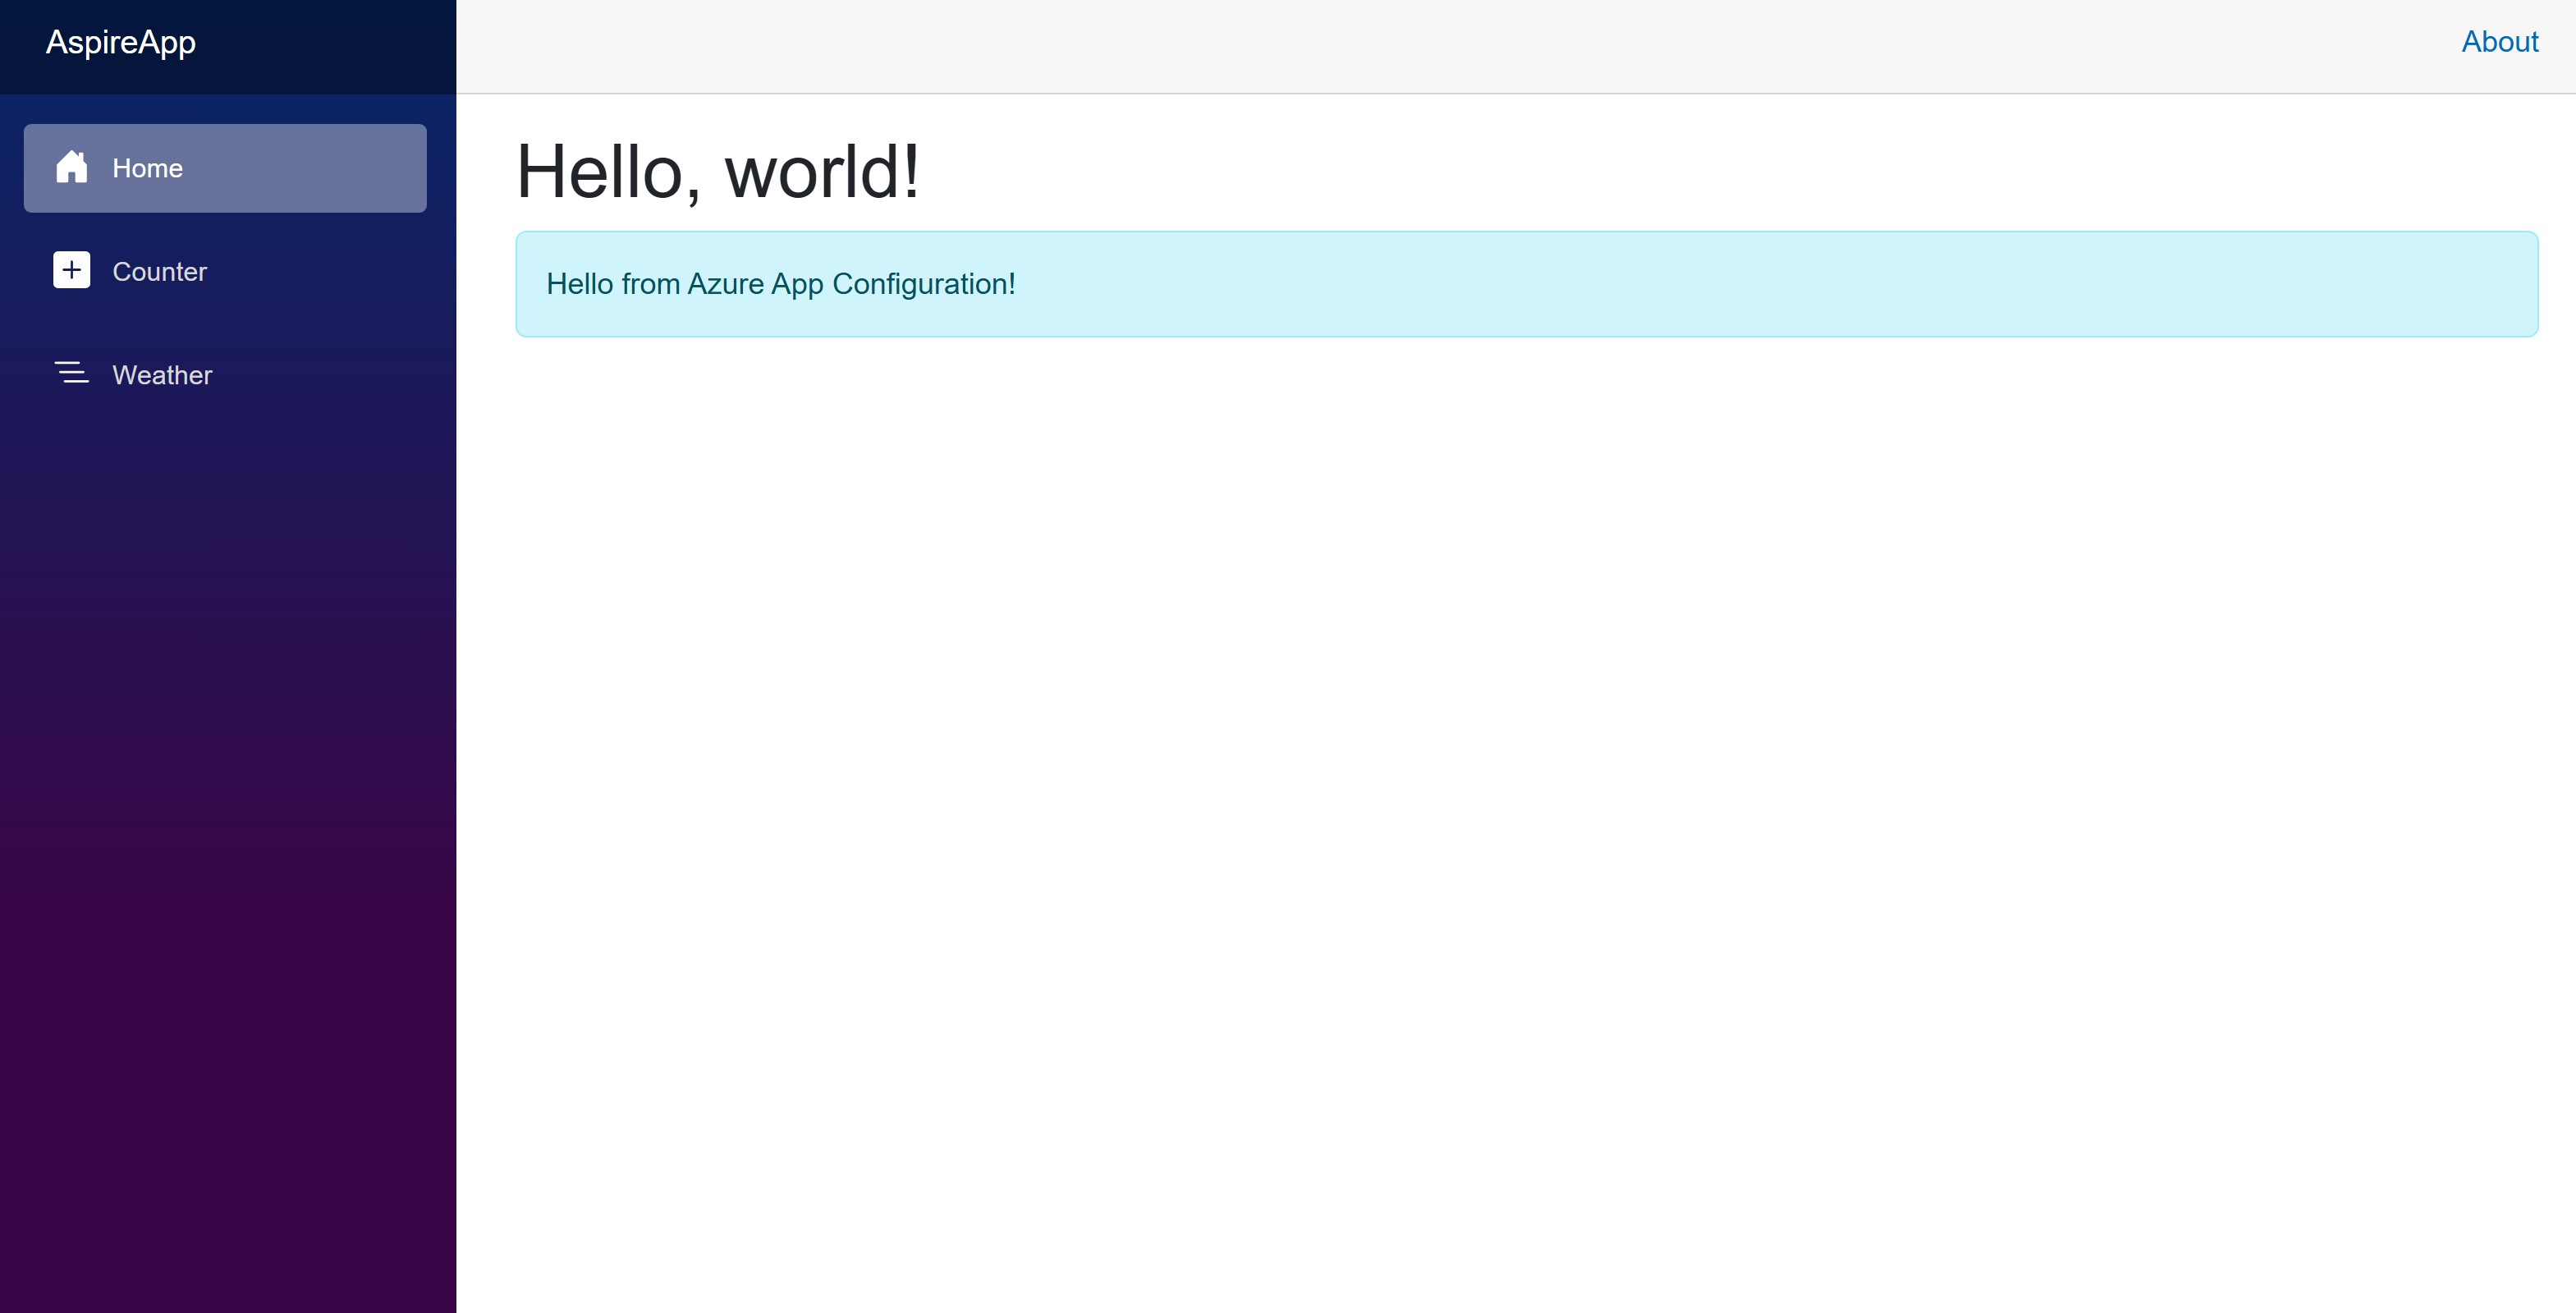Go to the Counter page
2576x1313 pixels.
[x=225, y=271]
